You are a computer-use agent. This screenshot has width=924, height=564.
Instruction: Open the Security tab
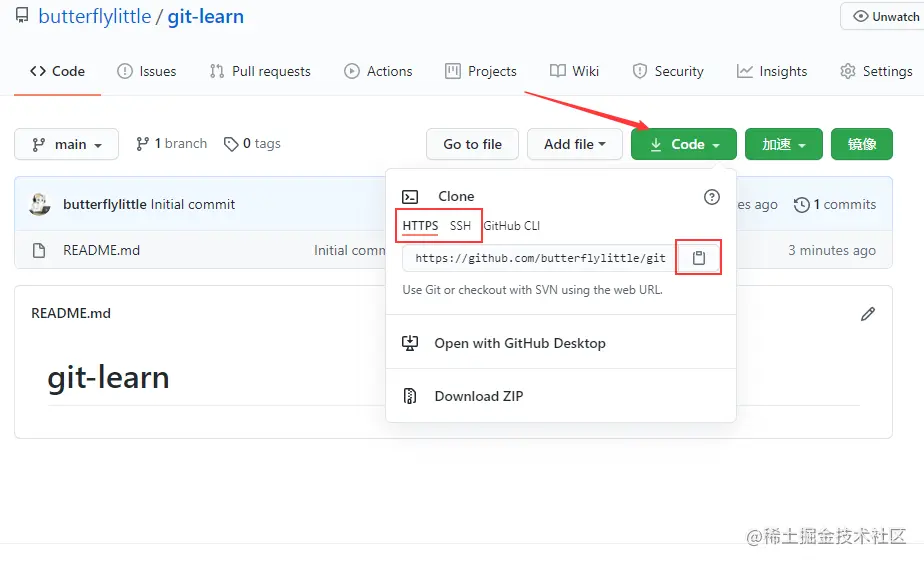(668, 71)
